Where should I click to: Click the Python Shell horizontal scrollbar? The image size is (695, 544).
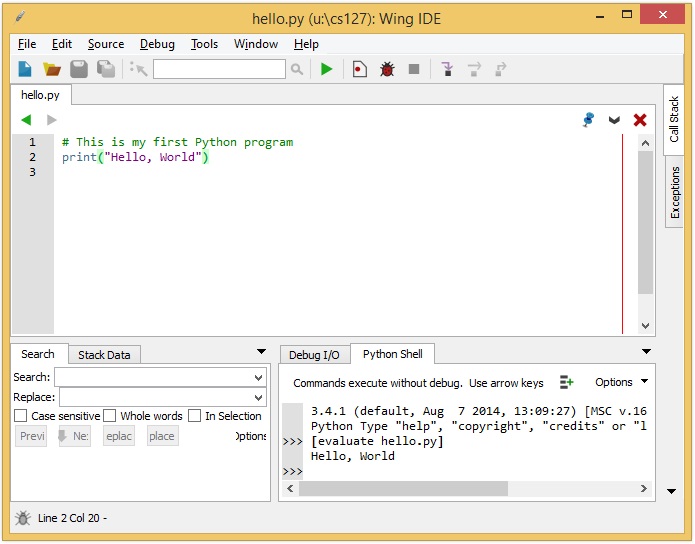coord(403,489)
